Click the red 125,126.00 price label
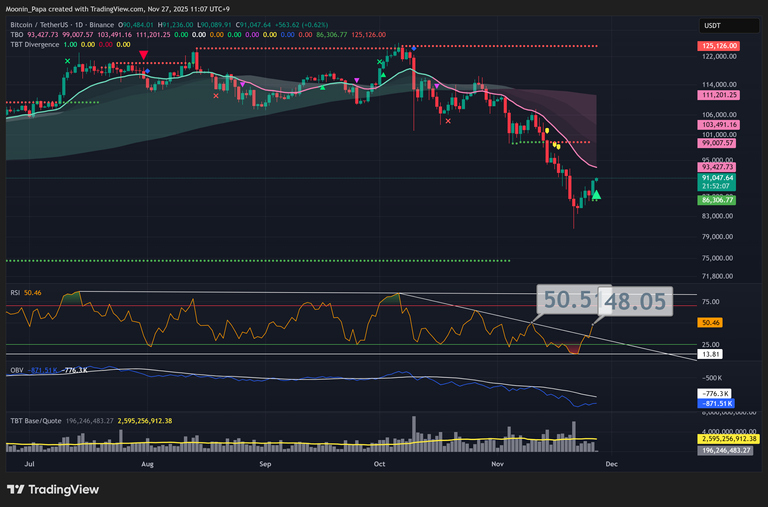 [x=719, y=46]
